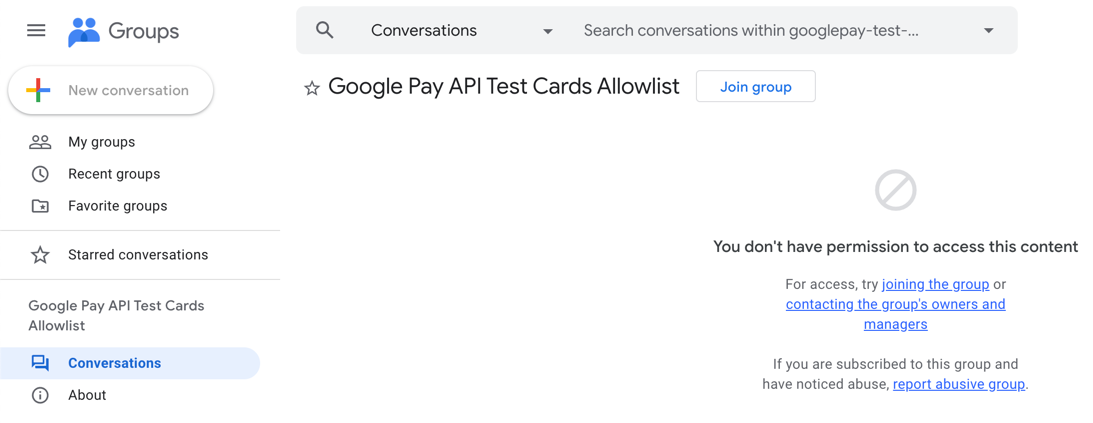Click the search magnifier icon
This screenshot has width=1093, height=423.
(x=325, y=30)
